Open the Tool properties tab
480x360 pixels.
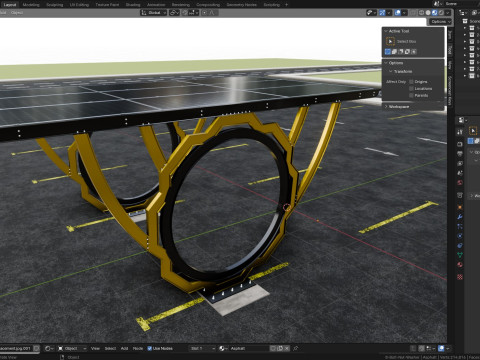[x=460, y=132]
